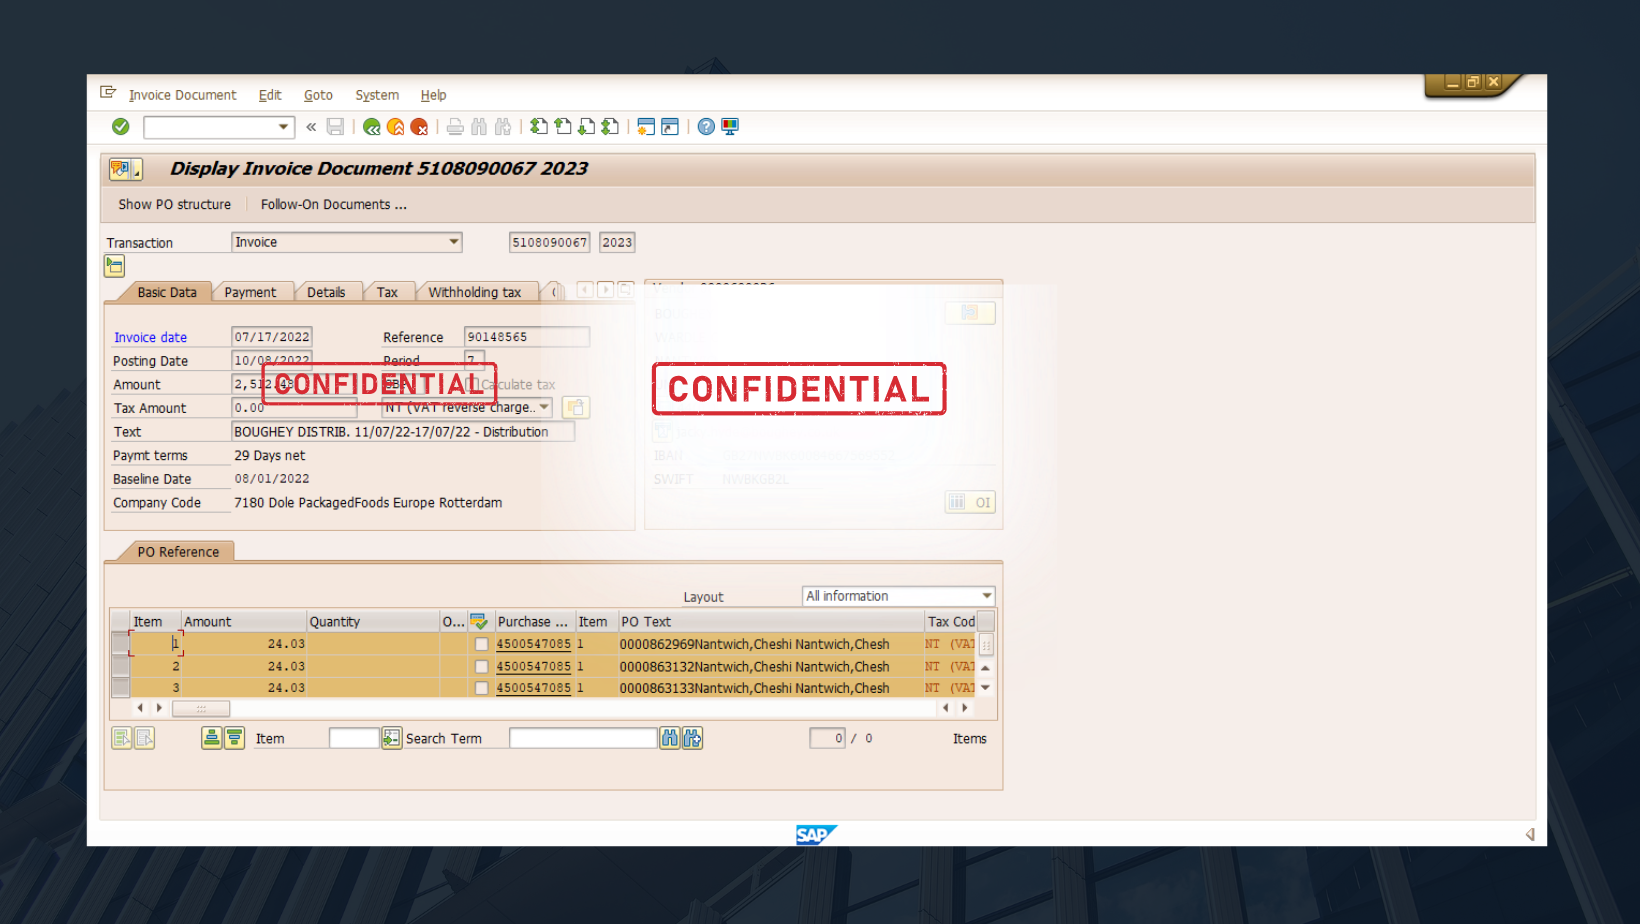
Task: Switch to the Withholding tax tab
Action: click(x=475, y=292)
